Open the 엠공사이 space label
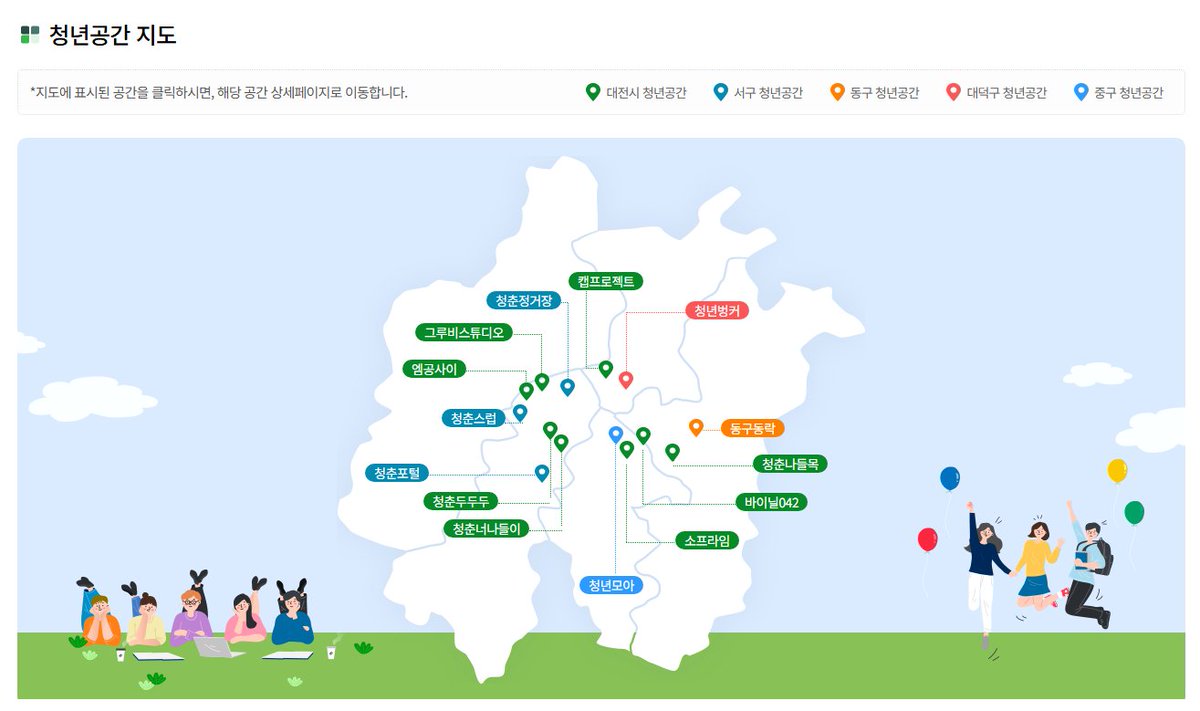This screenshot has height=711, width=1200. (434, 369)
